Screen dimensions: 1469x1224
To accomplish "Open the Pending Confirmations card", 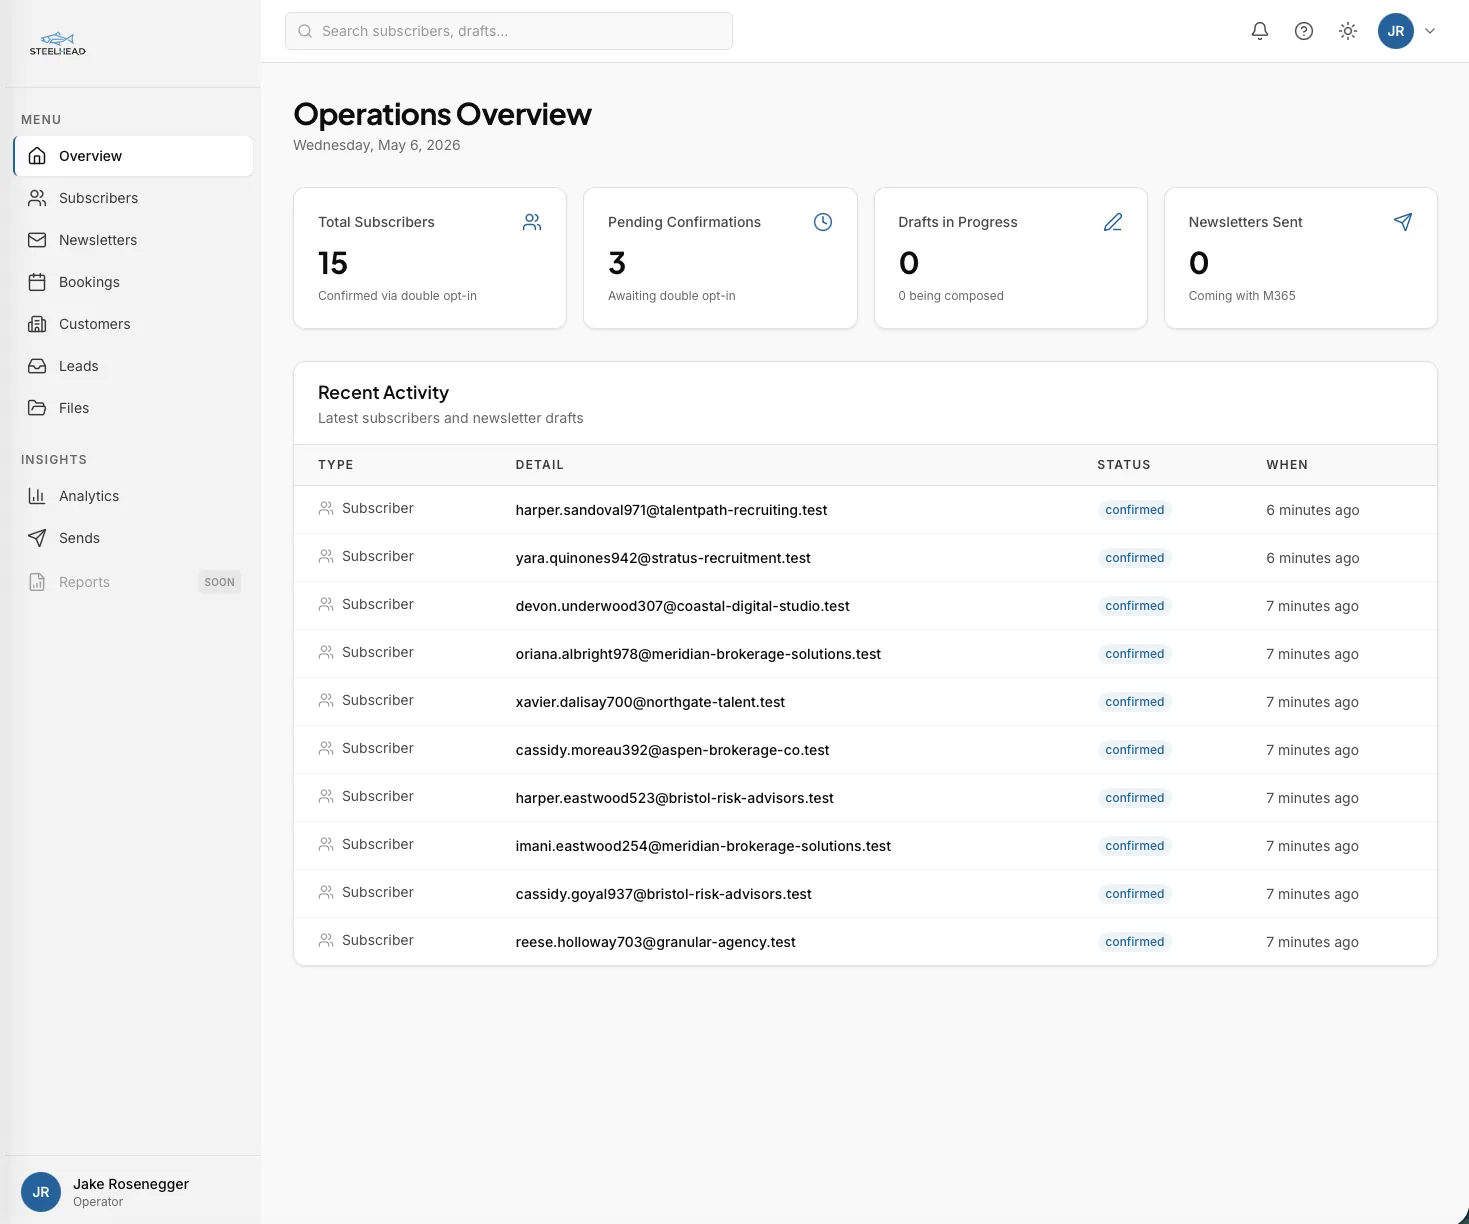I will [x=720, y=258].
